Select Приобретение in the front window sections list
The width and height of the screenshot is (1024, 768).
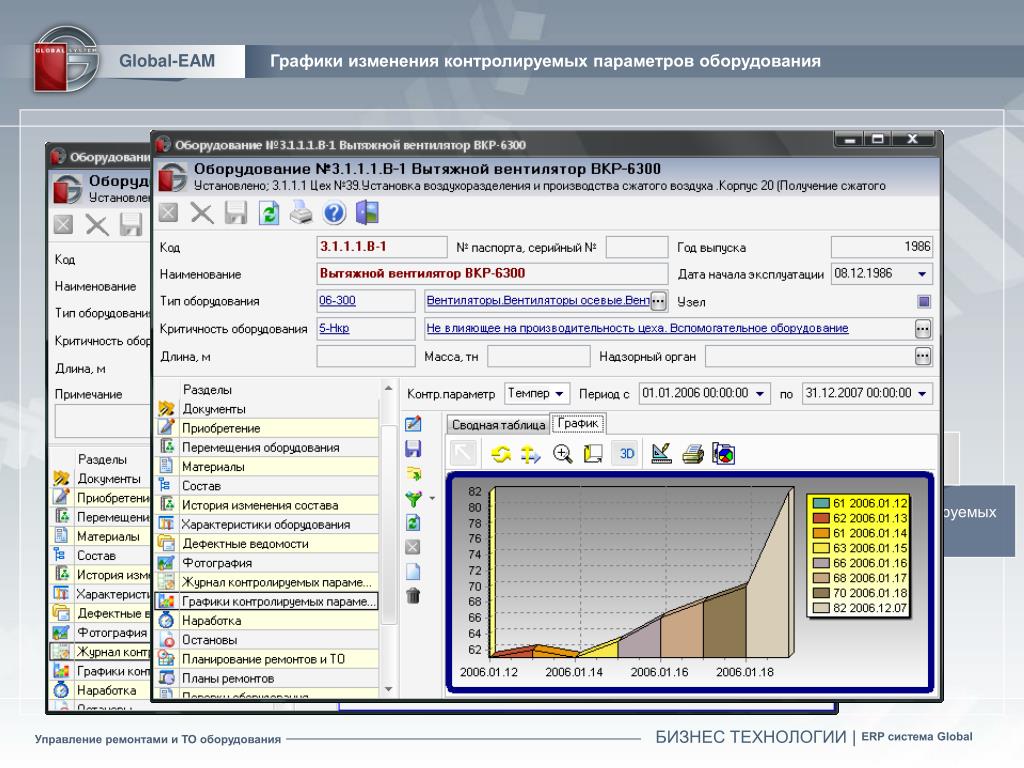268,428
